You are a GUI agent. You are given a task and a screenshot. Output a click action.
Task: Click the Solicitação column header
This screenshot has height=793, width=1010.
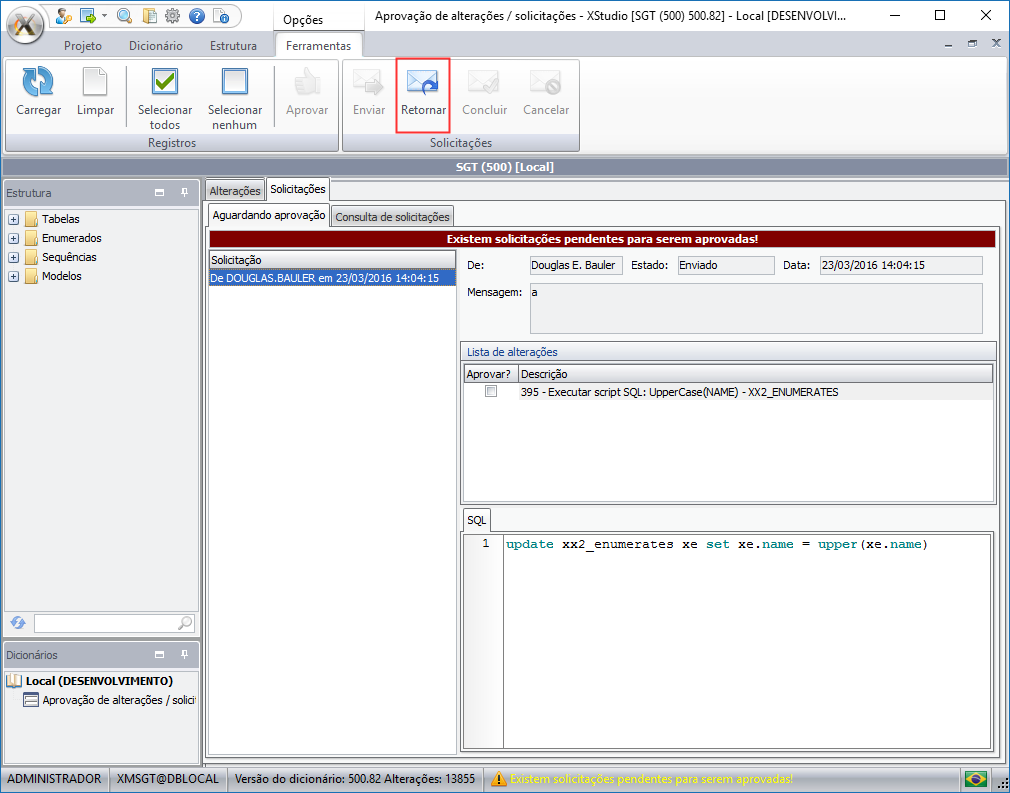coord(332,260)
